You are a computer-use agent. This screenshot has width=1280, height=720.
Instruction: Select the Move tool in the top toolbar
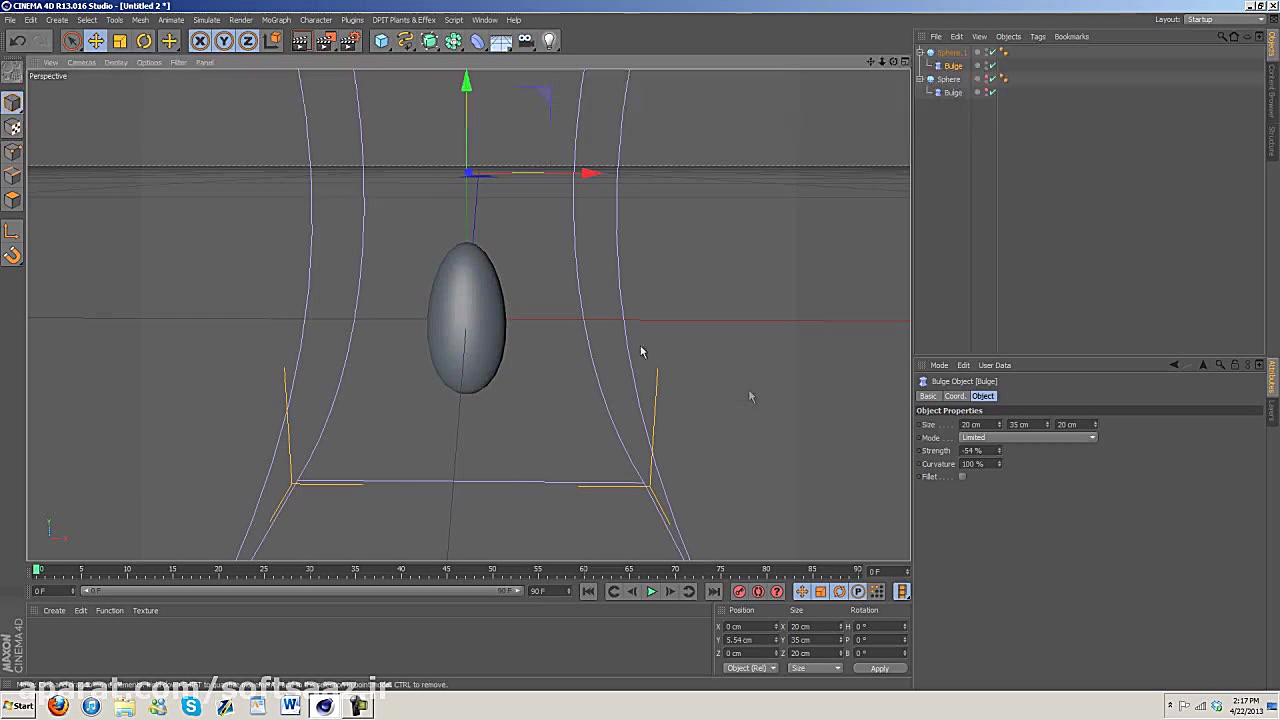click(x=96, y=41)
